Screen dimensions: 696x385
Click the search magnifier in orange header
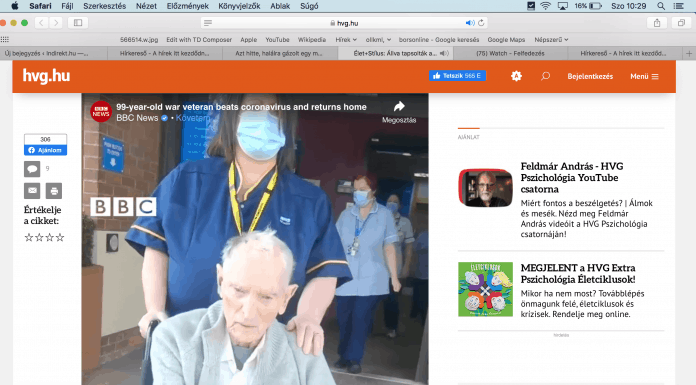pyautogui.click(x=546, y=76)
